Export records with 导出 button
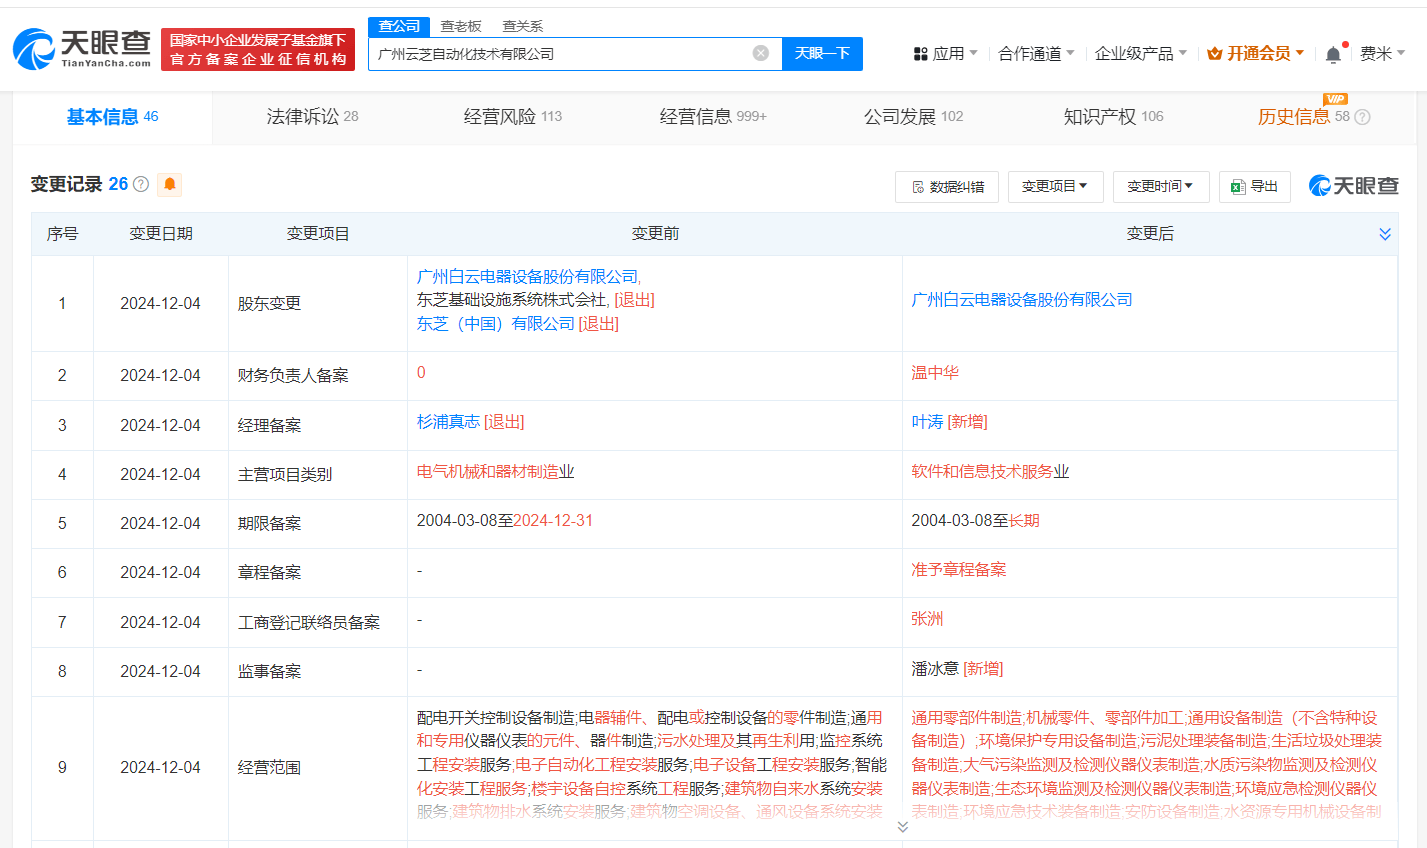 [x=1255, y=187]
